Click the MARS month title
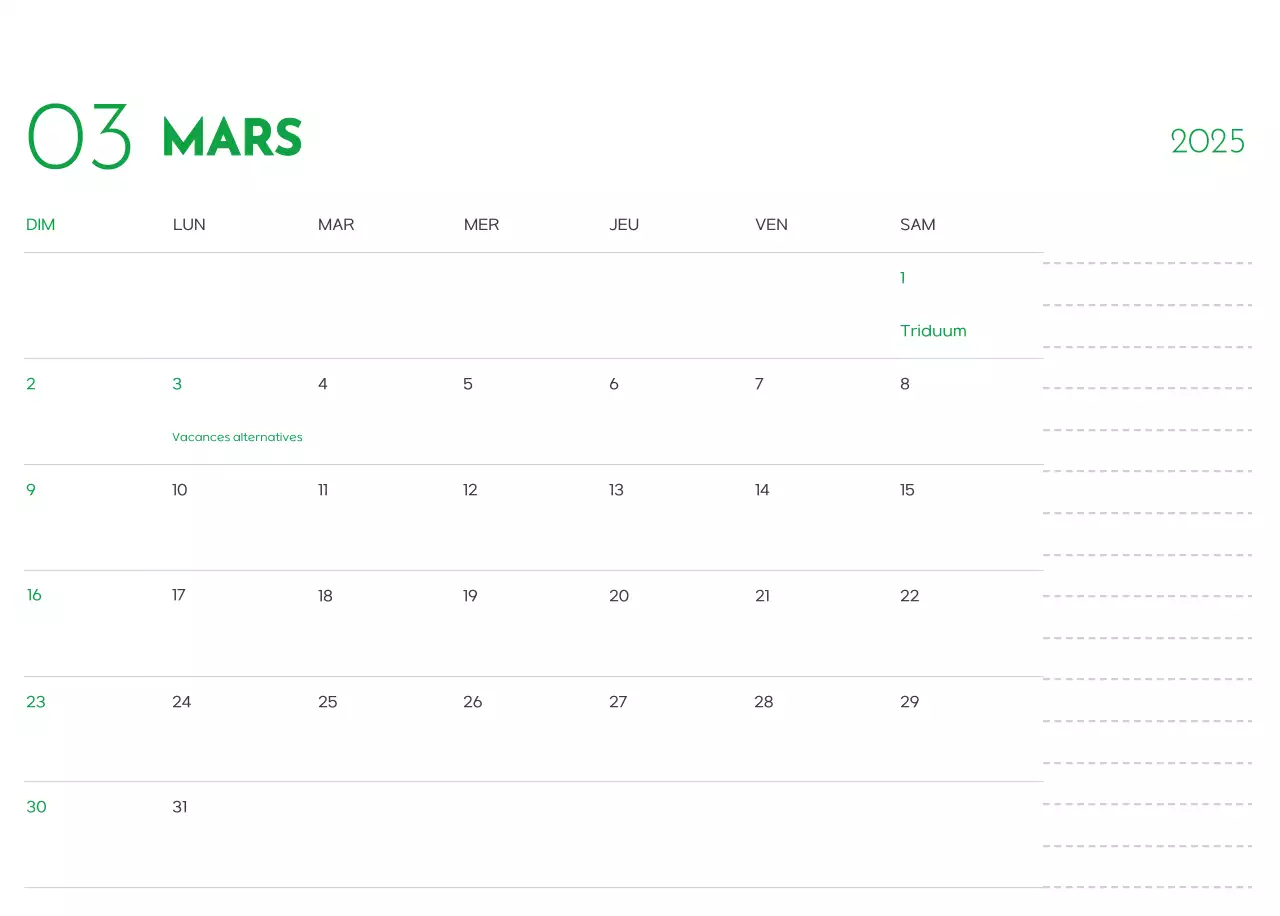The width and height of the screenshot is (1280, 916). (x=232, y=138)
